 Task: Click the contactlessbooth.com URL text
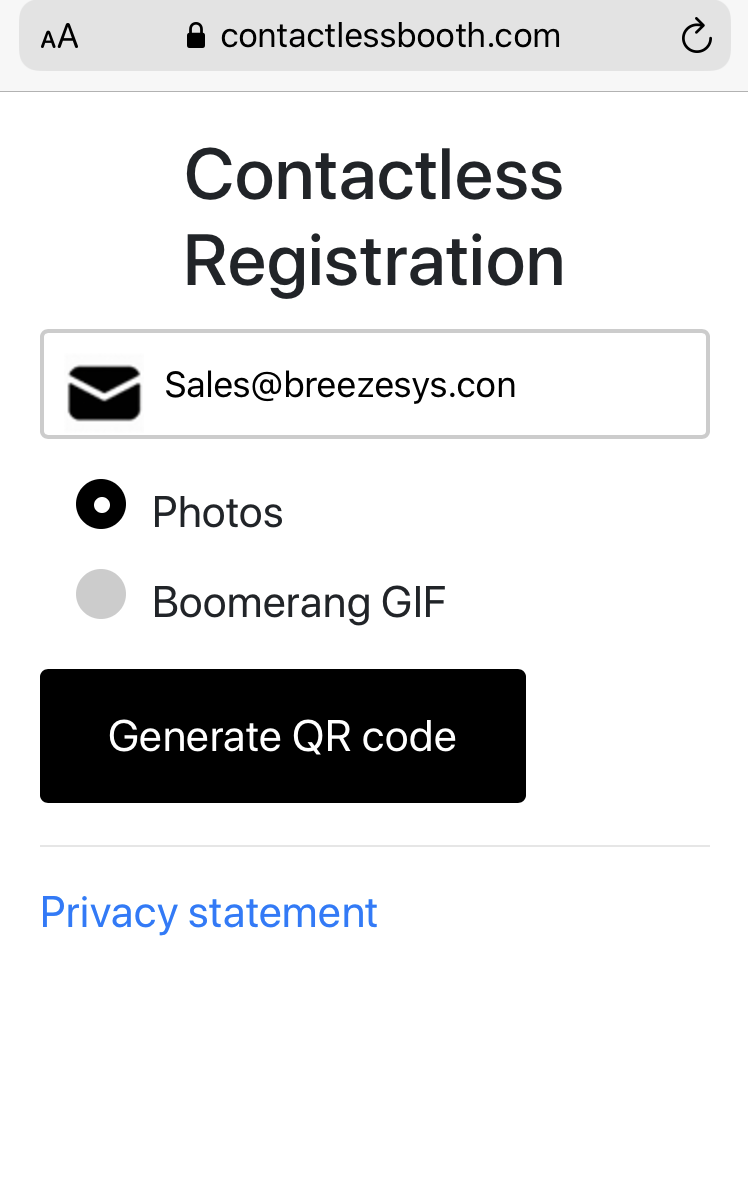(390, 36)
